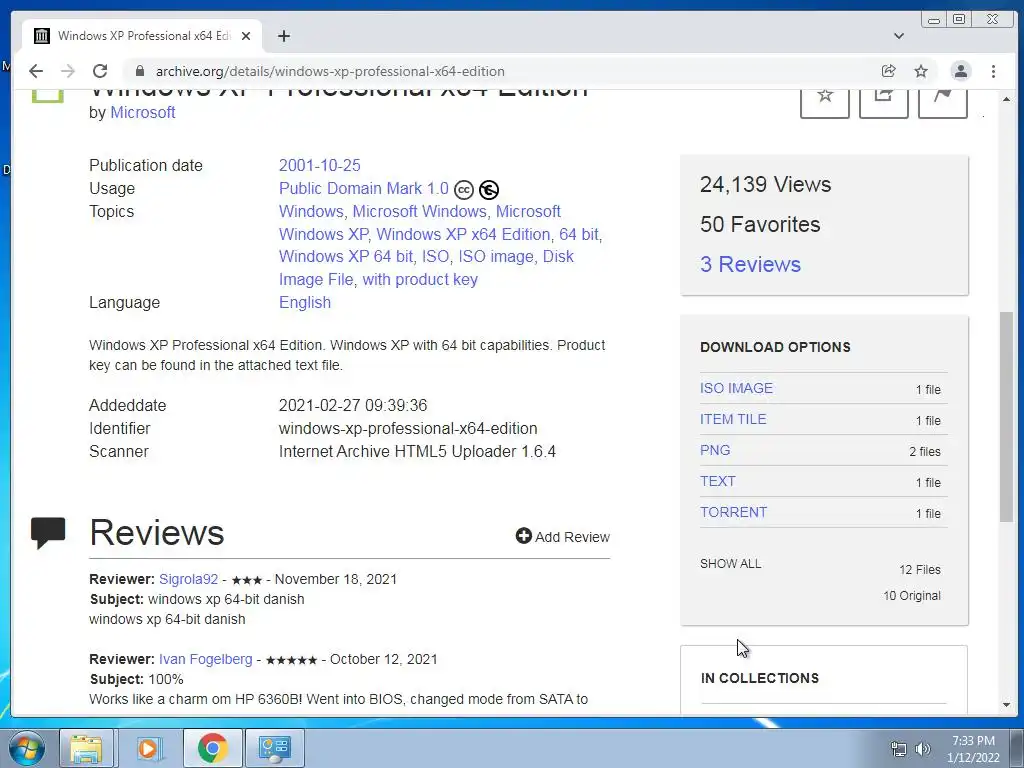This screenshot has width=1024, height=768.
Task: Open the Microsoft creator link
Action: pyautogui.click(x=142, y=112)
